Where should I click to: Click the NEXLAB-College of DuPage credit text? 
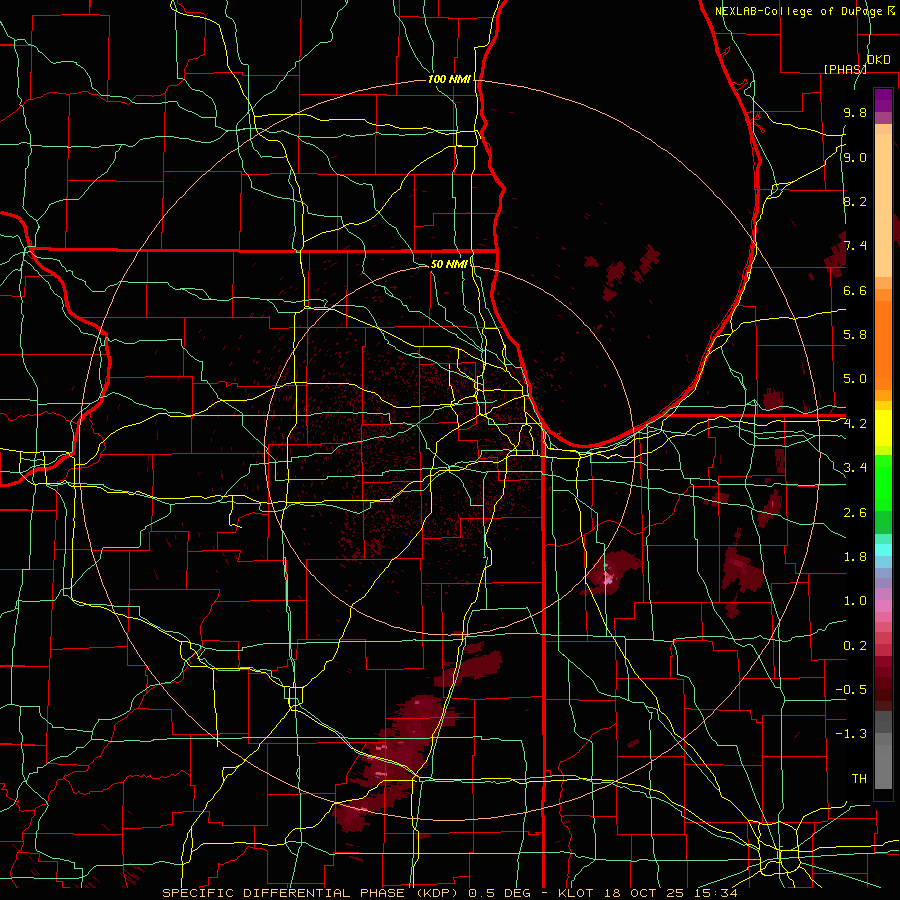(x=798, y=11)
